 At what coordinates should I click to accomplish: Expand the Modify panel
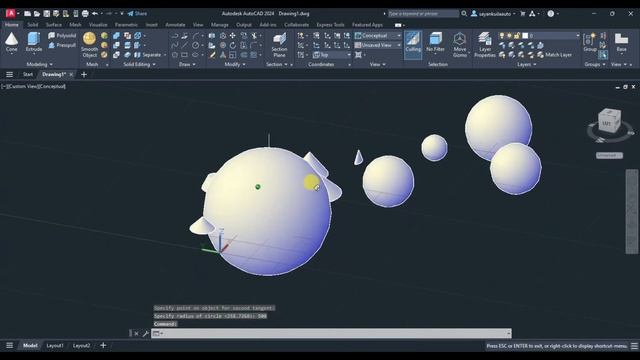click(x=235, y=64)
